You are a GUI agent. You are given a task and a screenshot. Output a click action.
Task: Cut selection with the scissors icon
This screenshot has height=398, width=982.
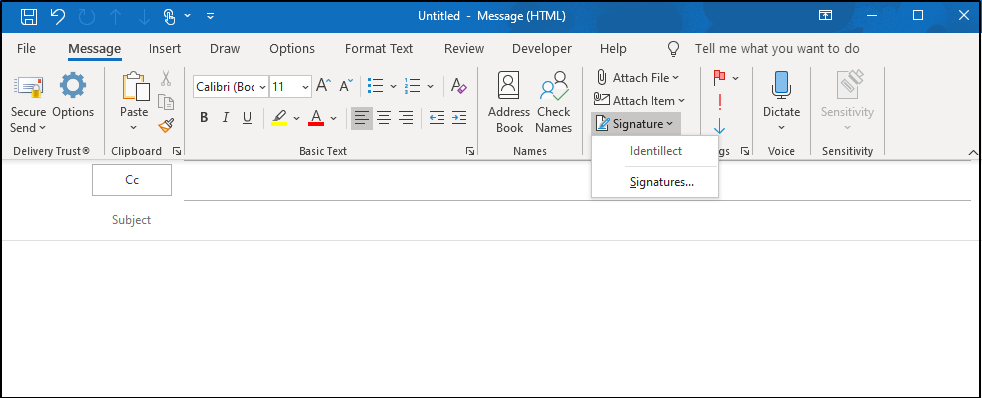pos(166,78)
